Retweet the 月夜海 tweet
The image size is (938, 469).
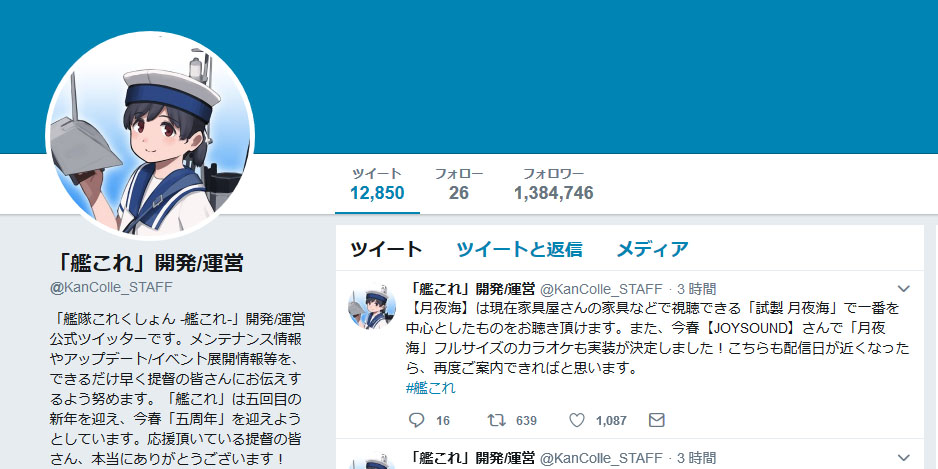tap(497, 420)
